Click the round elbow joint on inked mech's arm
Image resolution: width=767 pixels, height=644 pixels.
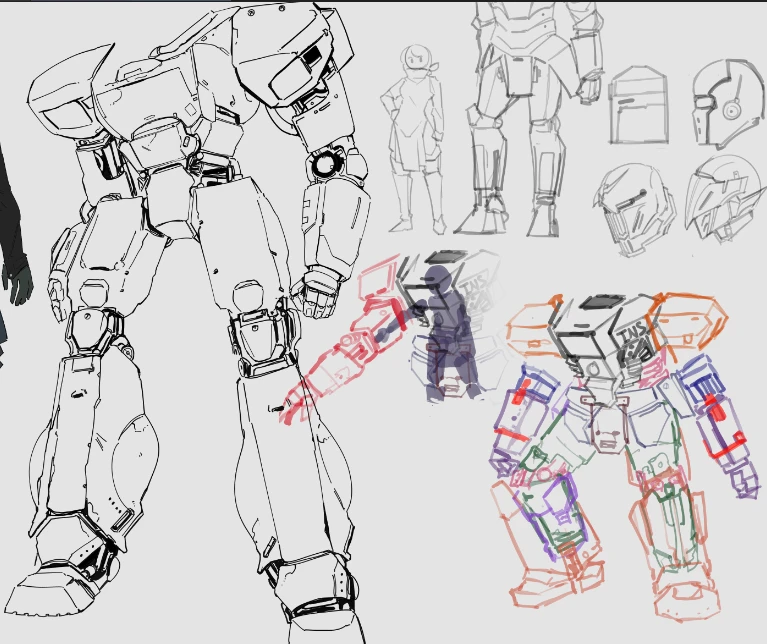324,164
